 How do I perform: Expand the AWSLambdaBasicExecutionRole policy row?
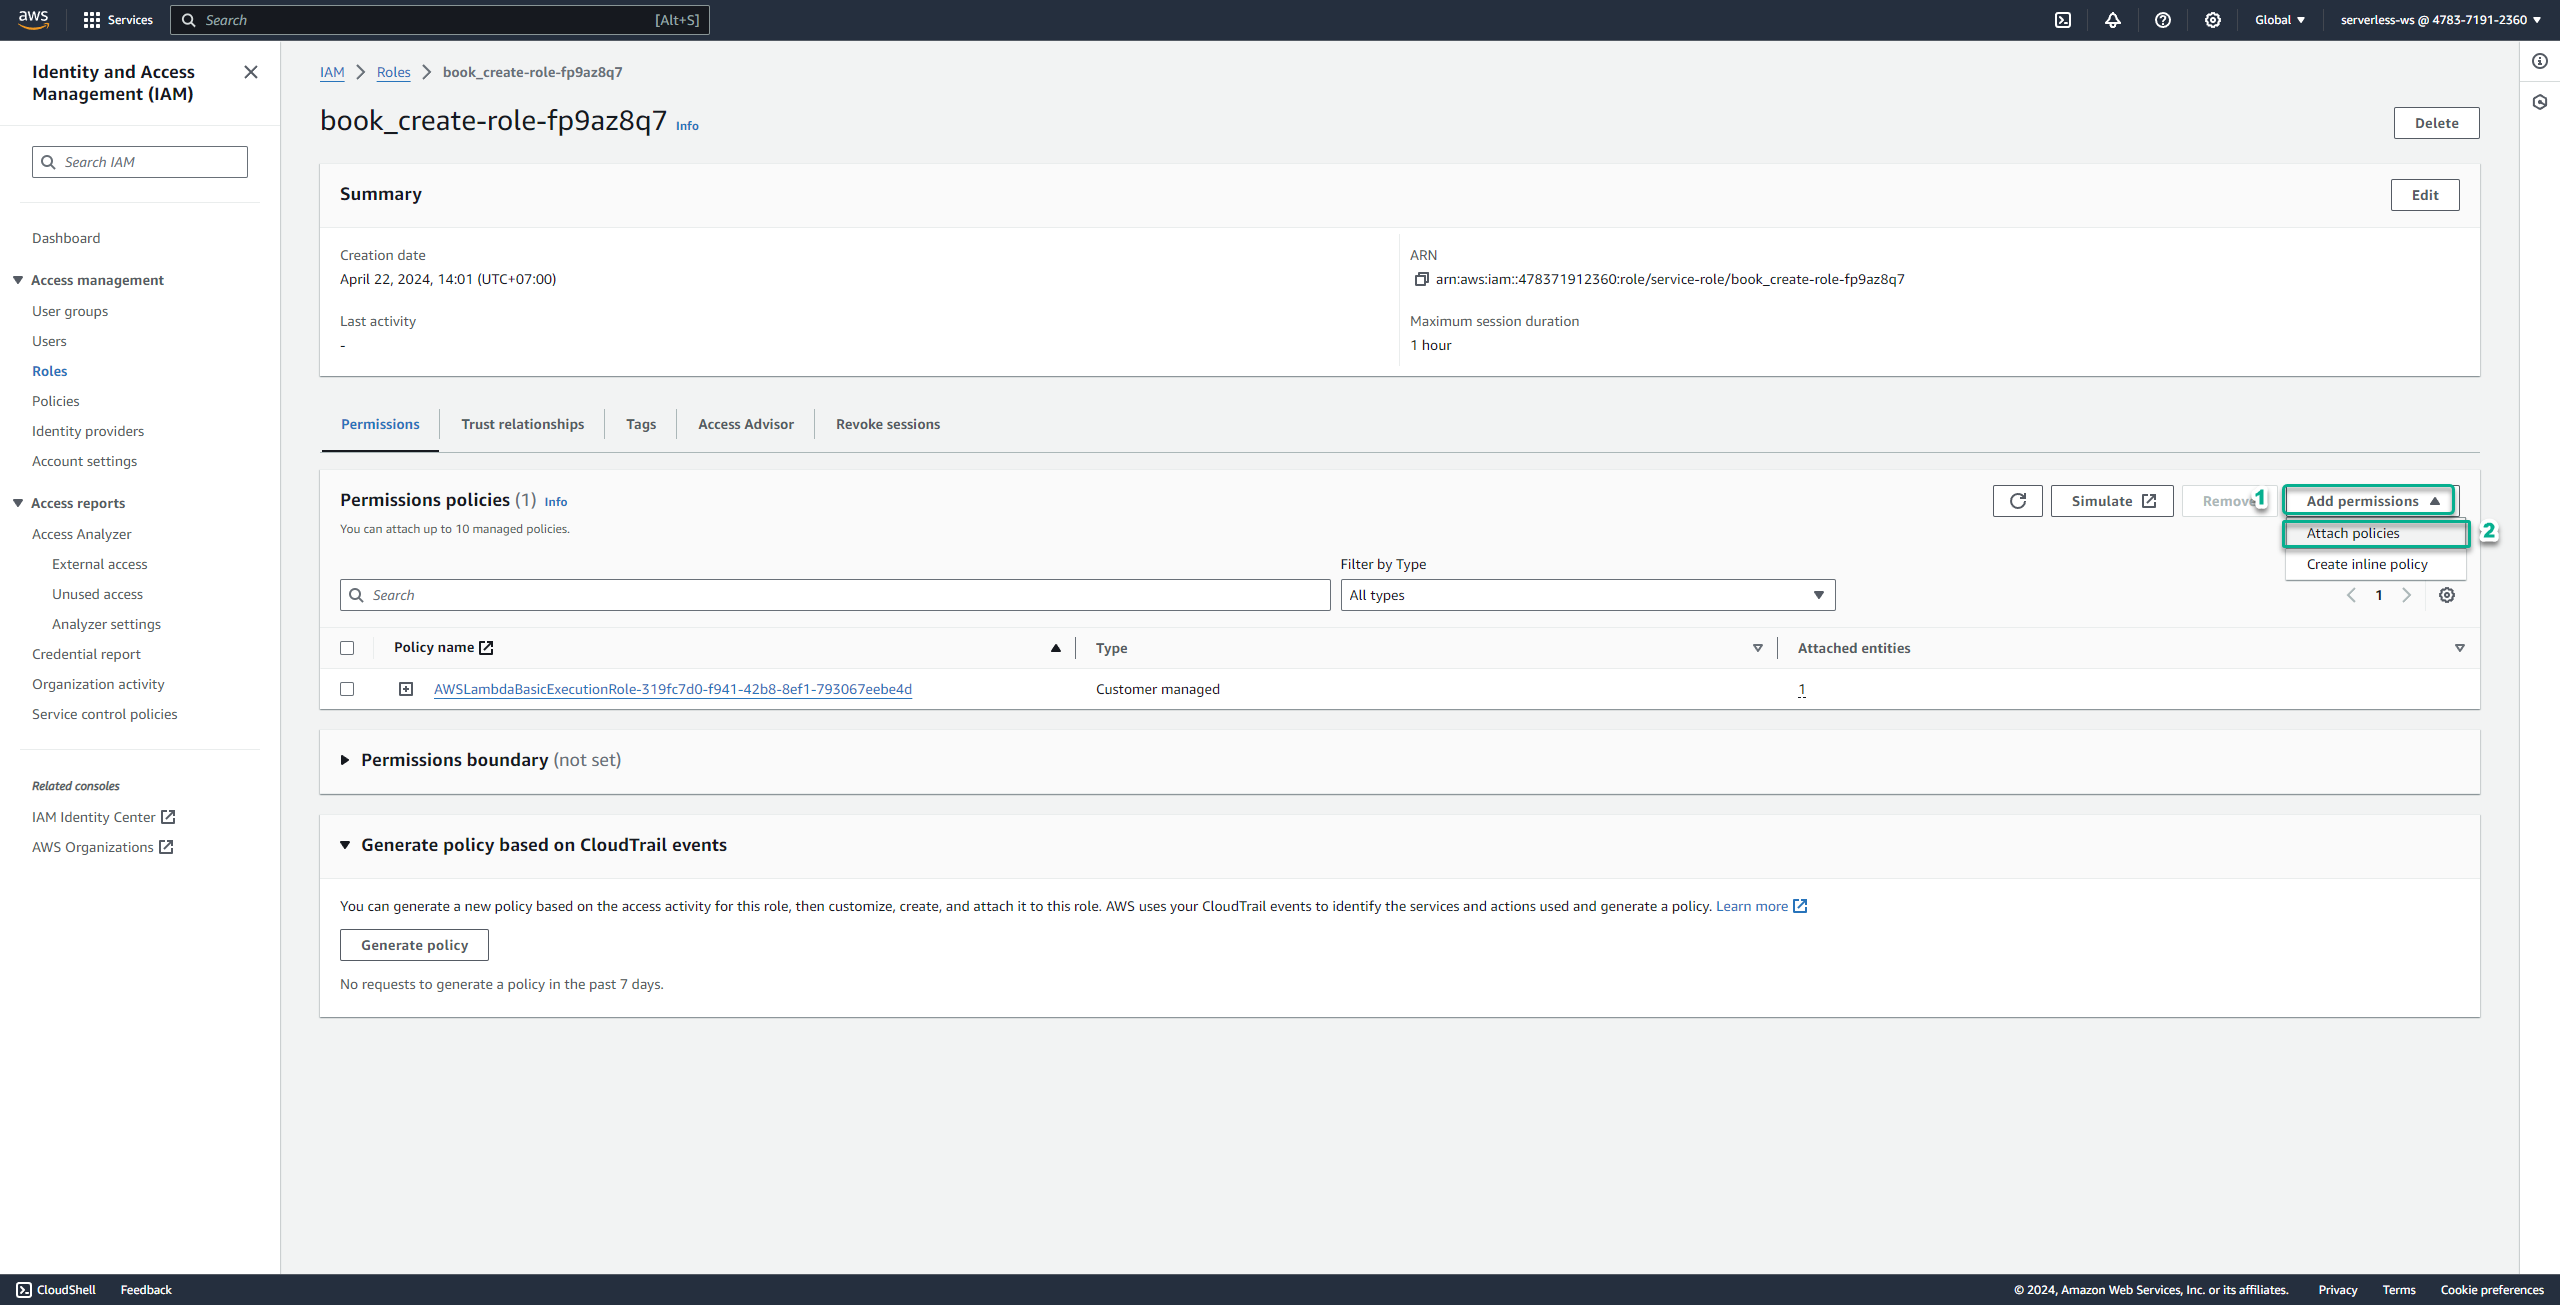click(x=406, y=689)
